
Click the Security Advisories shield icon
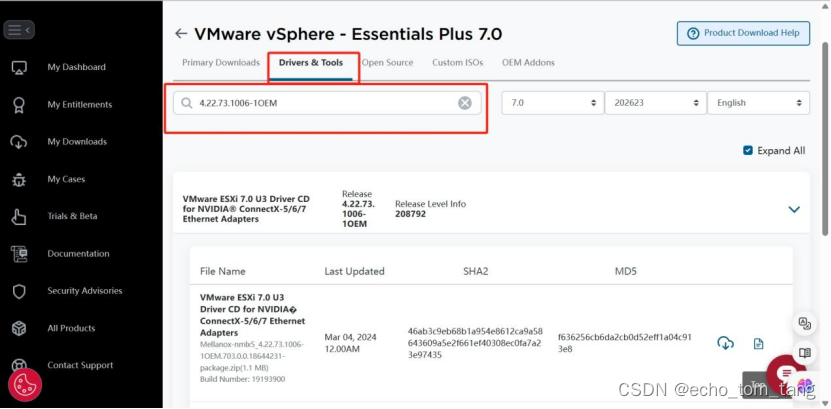coord(19,291)
